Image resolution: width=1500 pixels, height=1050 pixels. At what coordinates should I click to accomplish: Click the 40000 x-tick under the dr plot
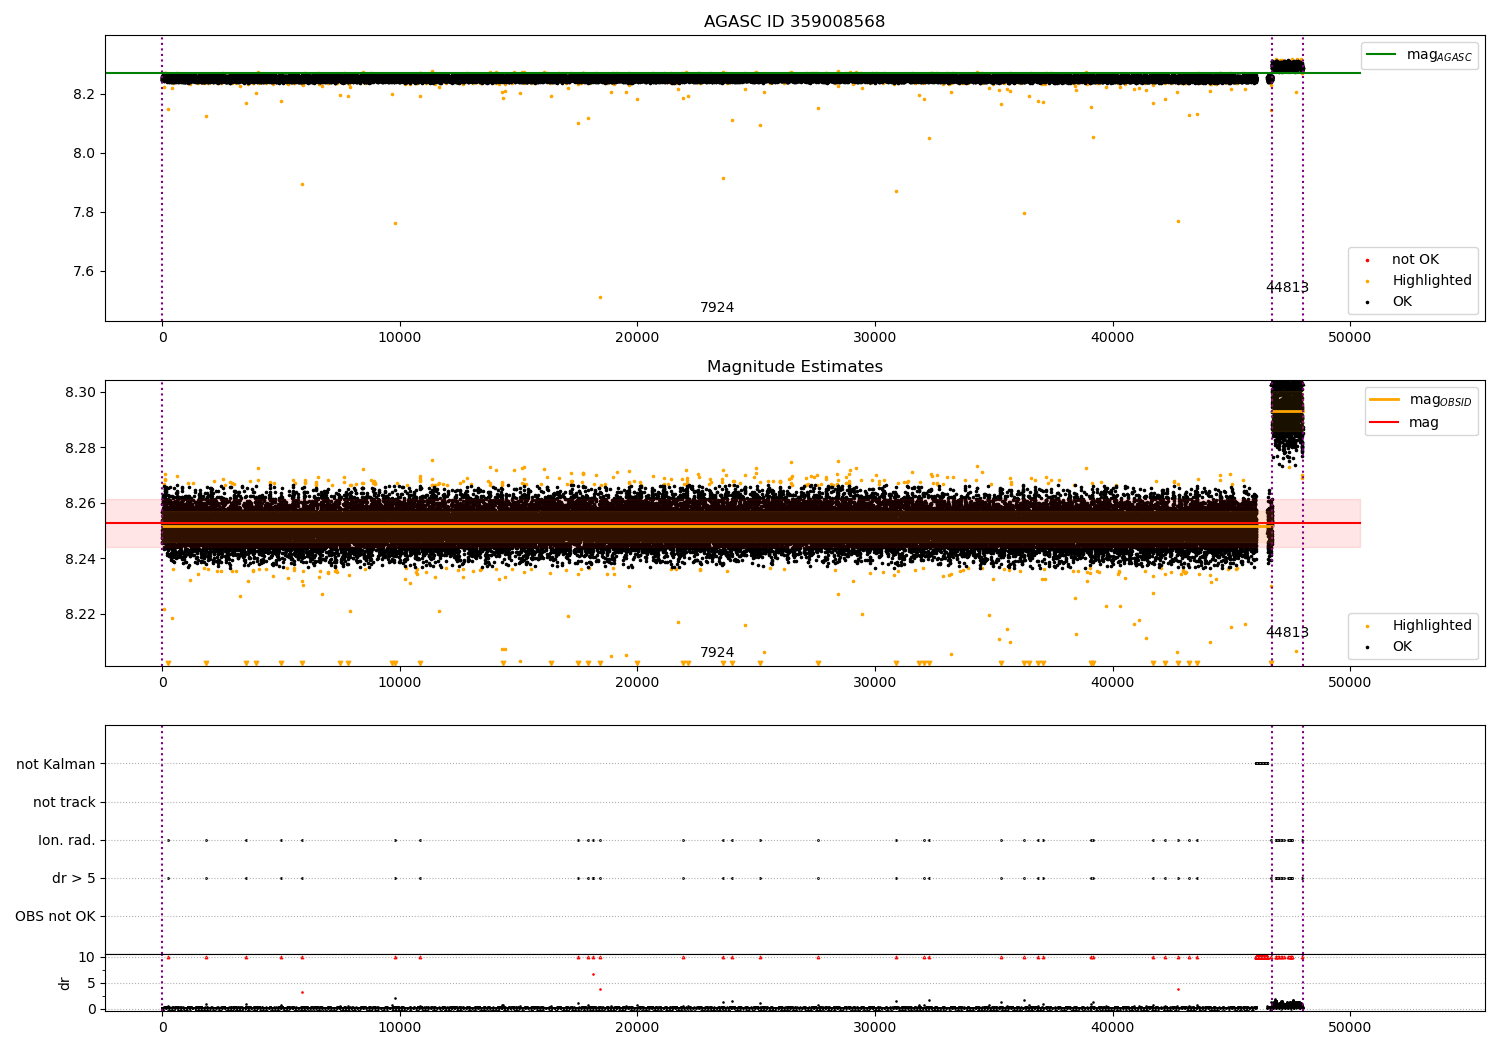pyautogui.click(x=1113, y=1028)
